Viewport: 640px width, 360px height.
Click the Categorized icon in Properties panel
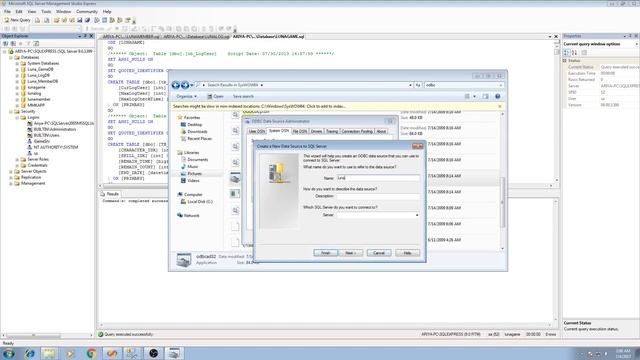pyautogui.click(x=567, y=52)
